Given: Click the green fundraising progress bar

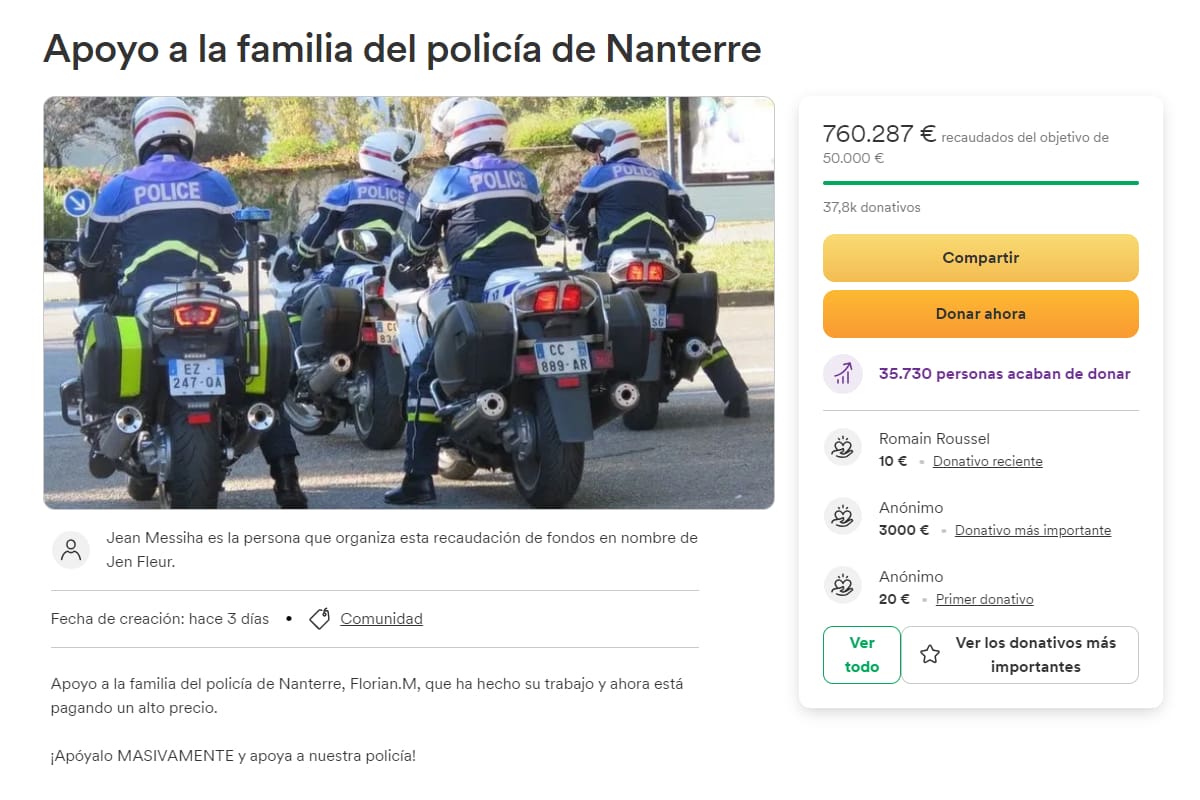Looking at the screenshot, I should pos(980,183).
